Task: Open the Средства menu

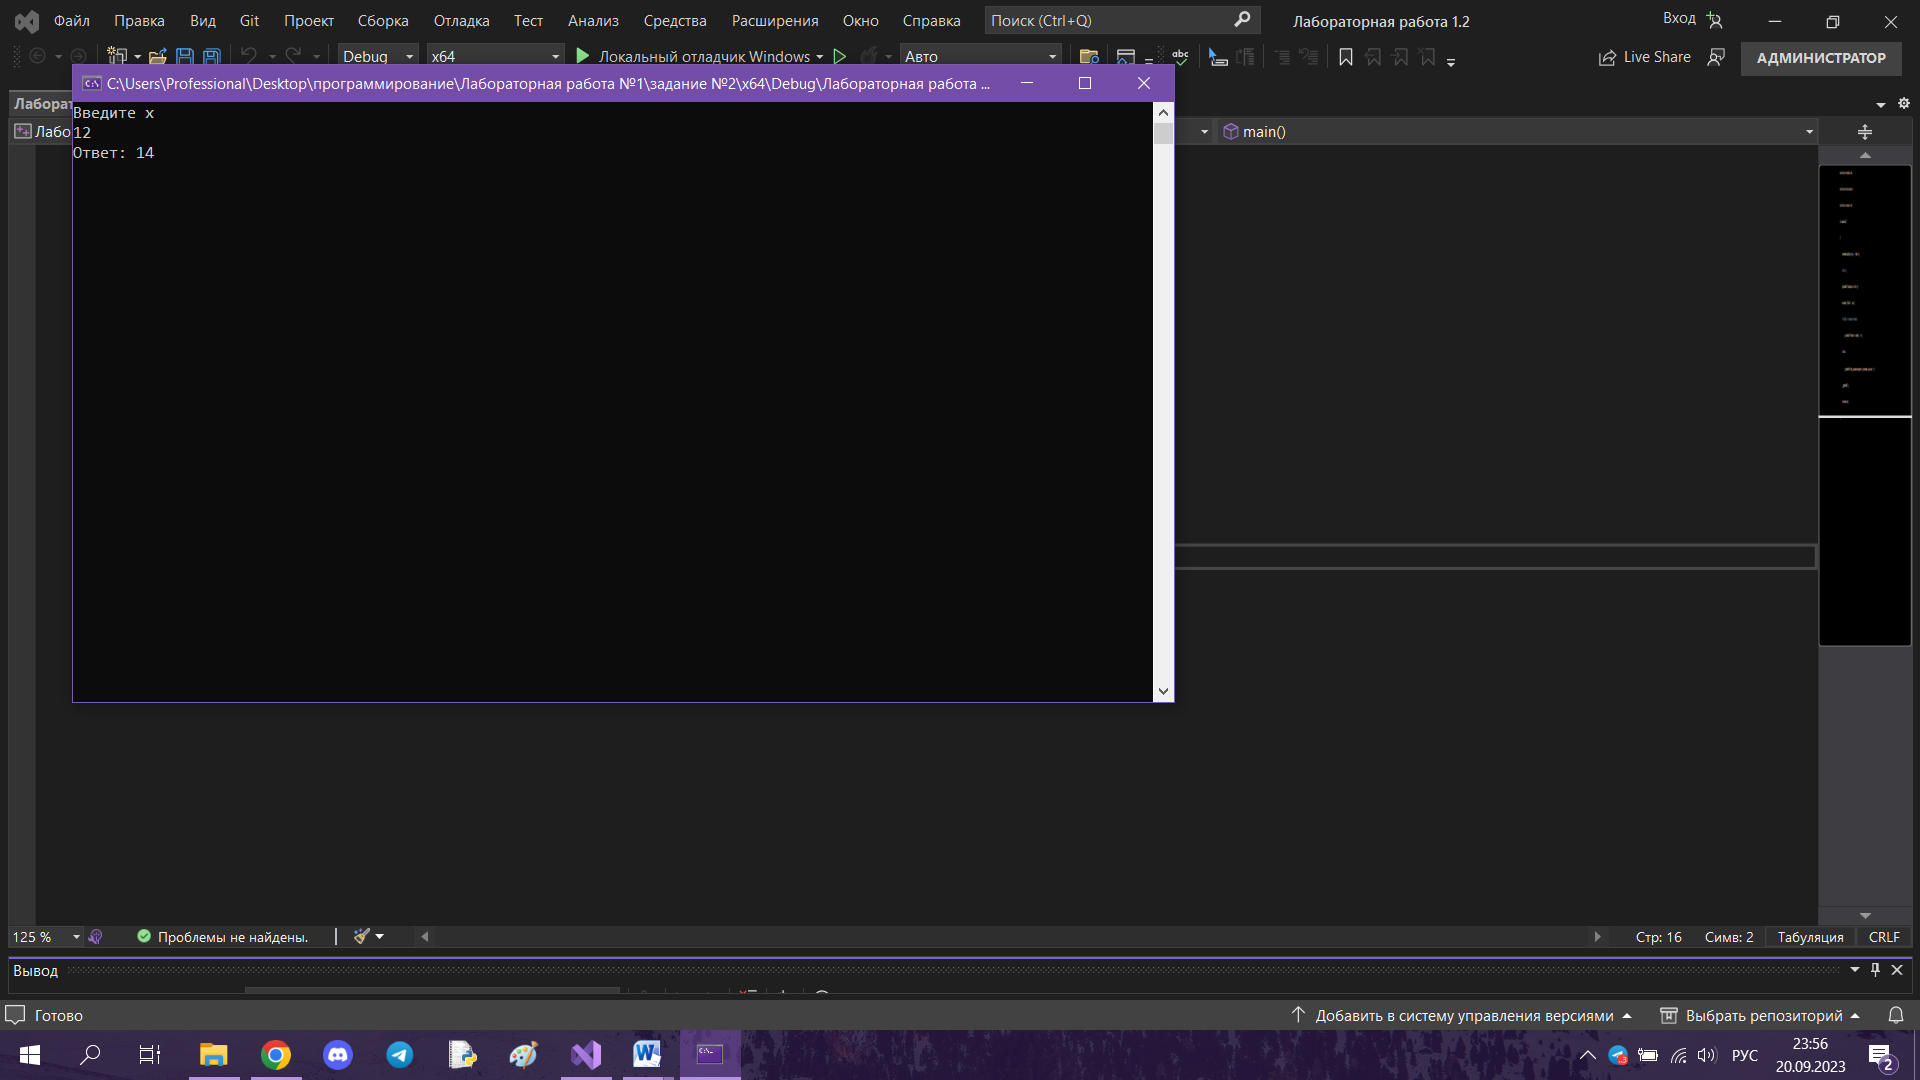Action: click(x=675, y=20)
